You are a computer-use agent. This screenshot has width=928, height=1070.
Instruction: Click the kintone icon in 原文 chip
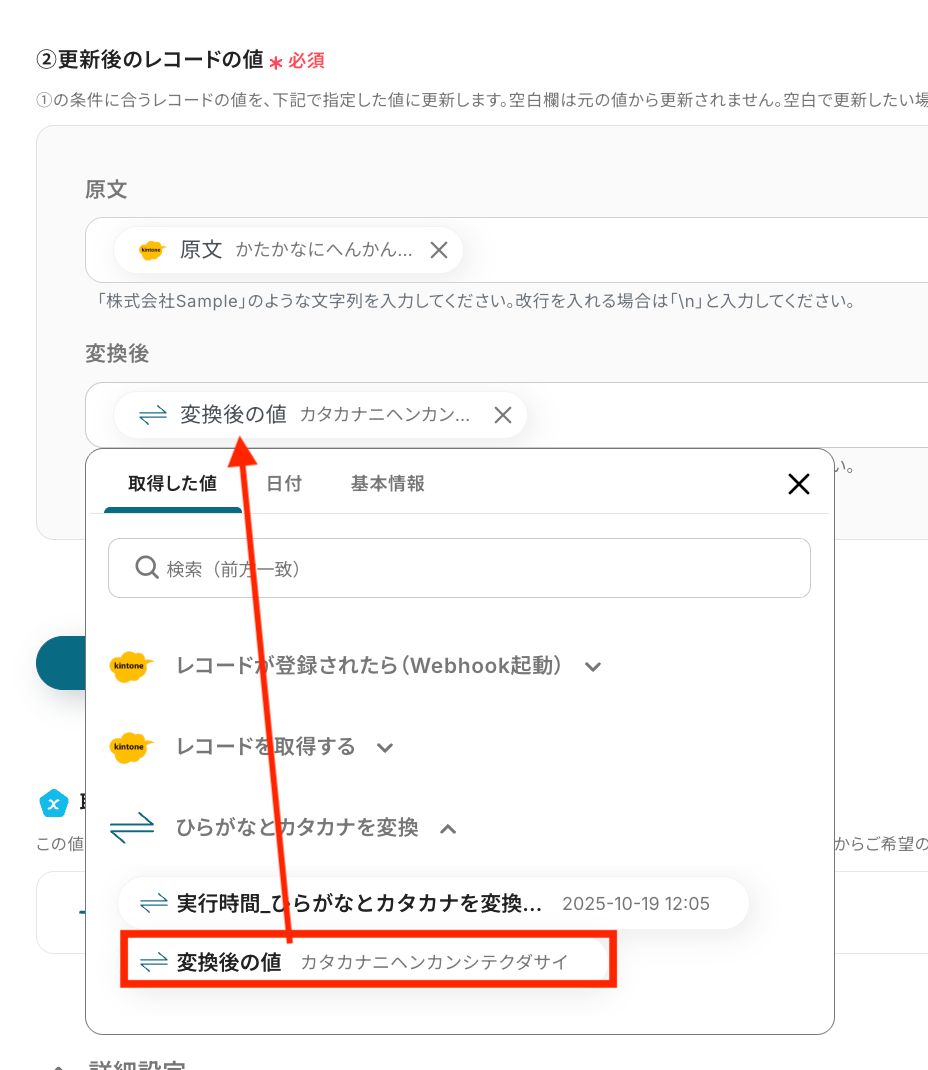click(x=151, y=251)
